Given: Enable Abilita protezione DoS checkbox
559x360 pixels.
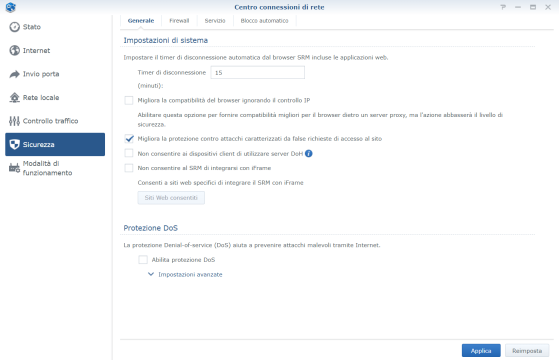Looking at the screenshot, I should point(143,260).
